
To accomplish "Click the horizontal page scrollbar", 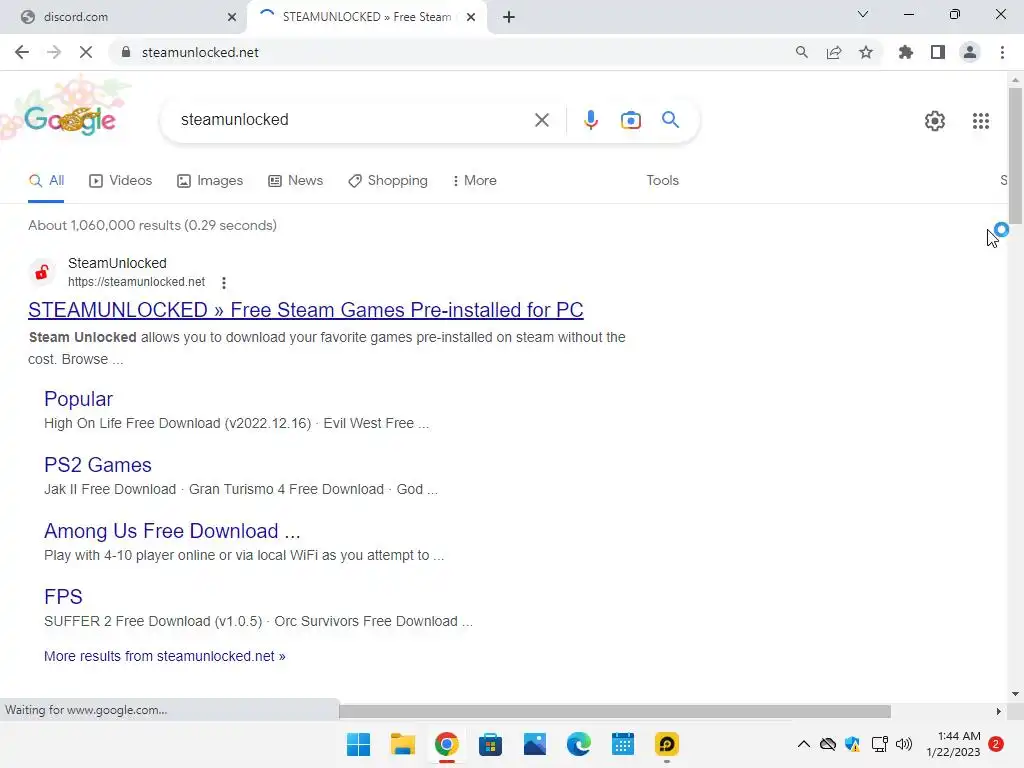I will tap(615, 711).
